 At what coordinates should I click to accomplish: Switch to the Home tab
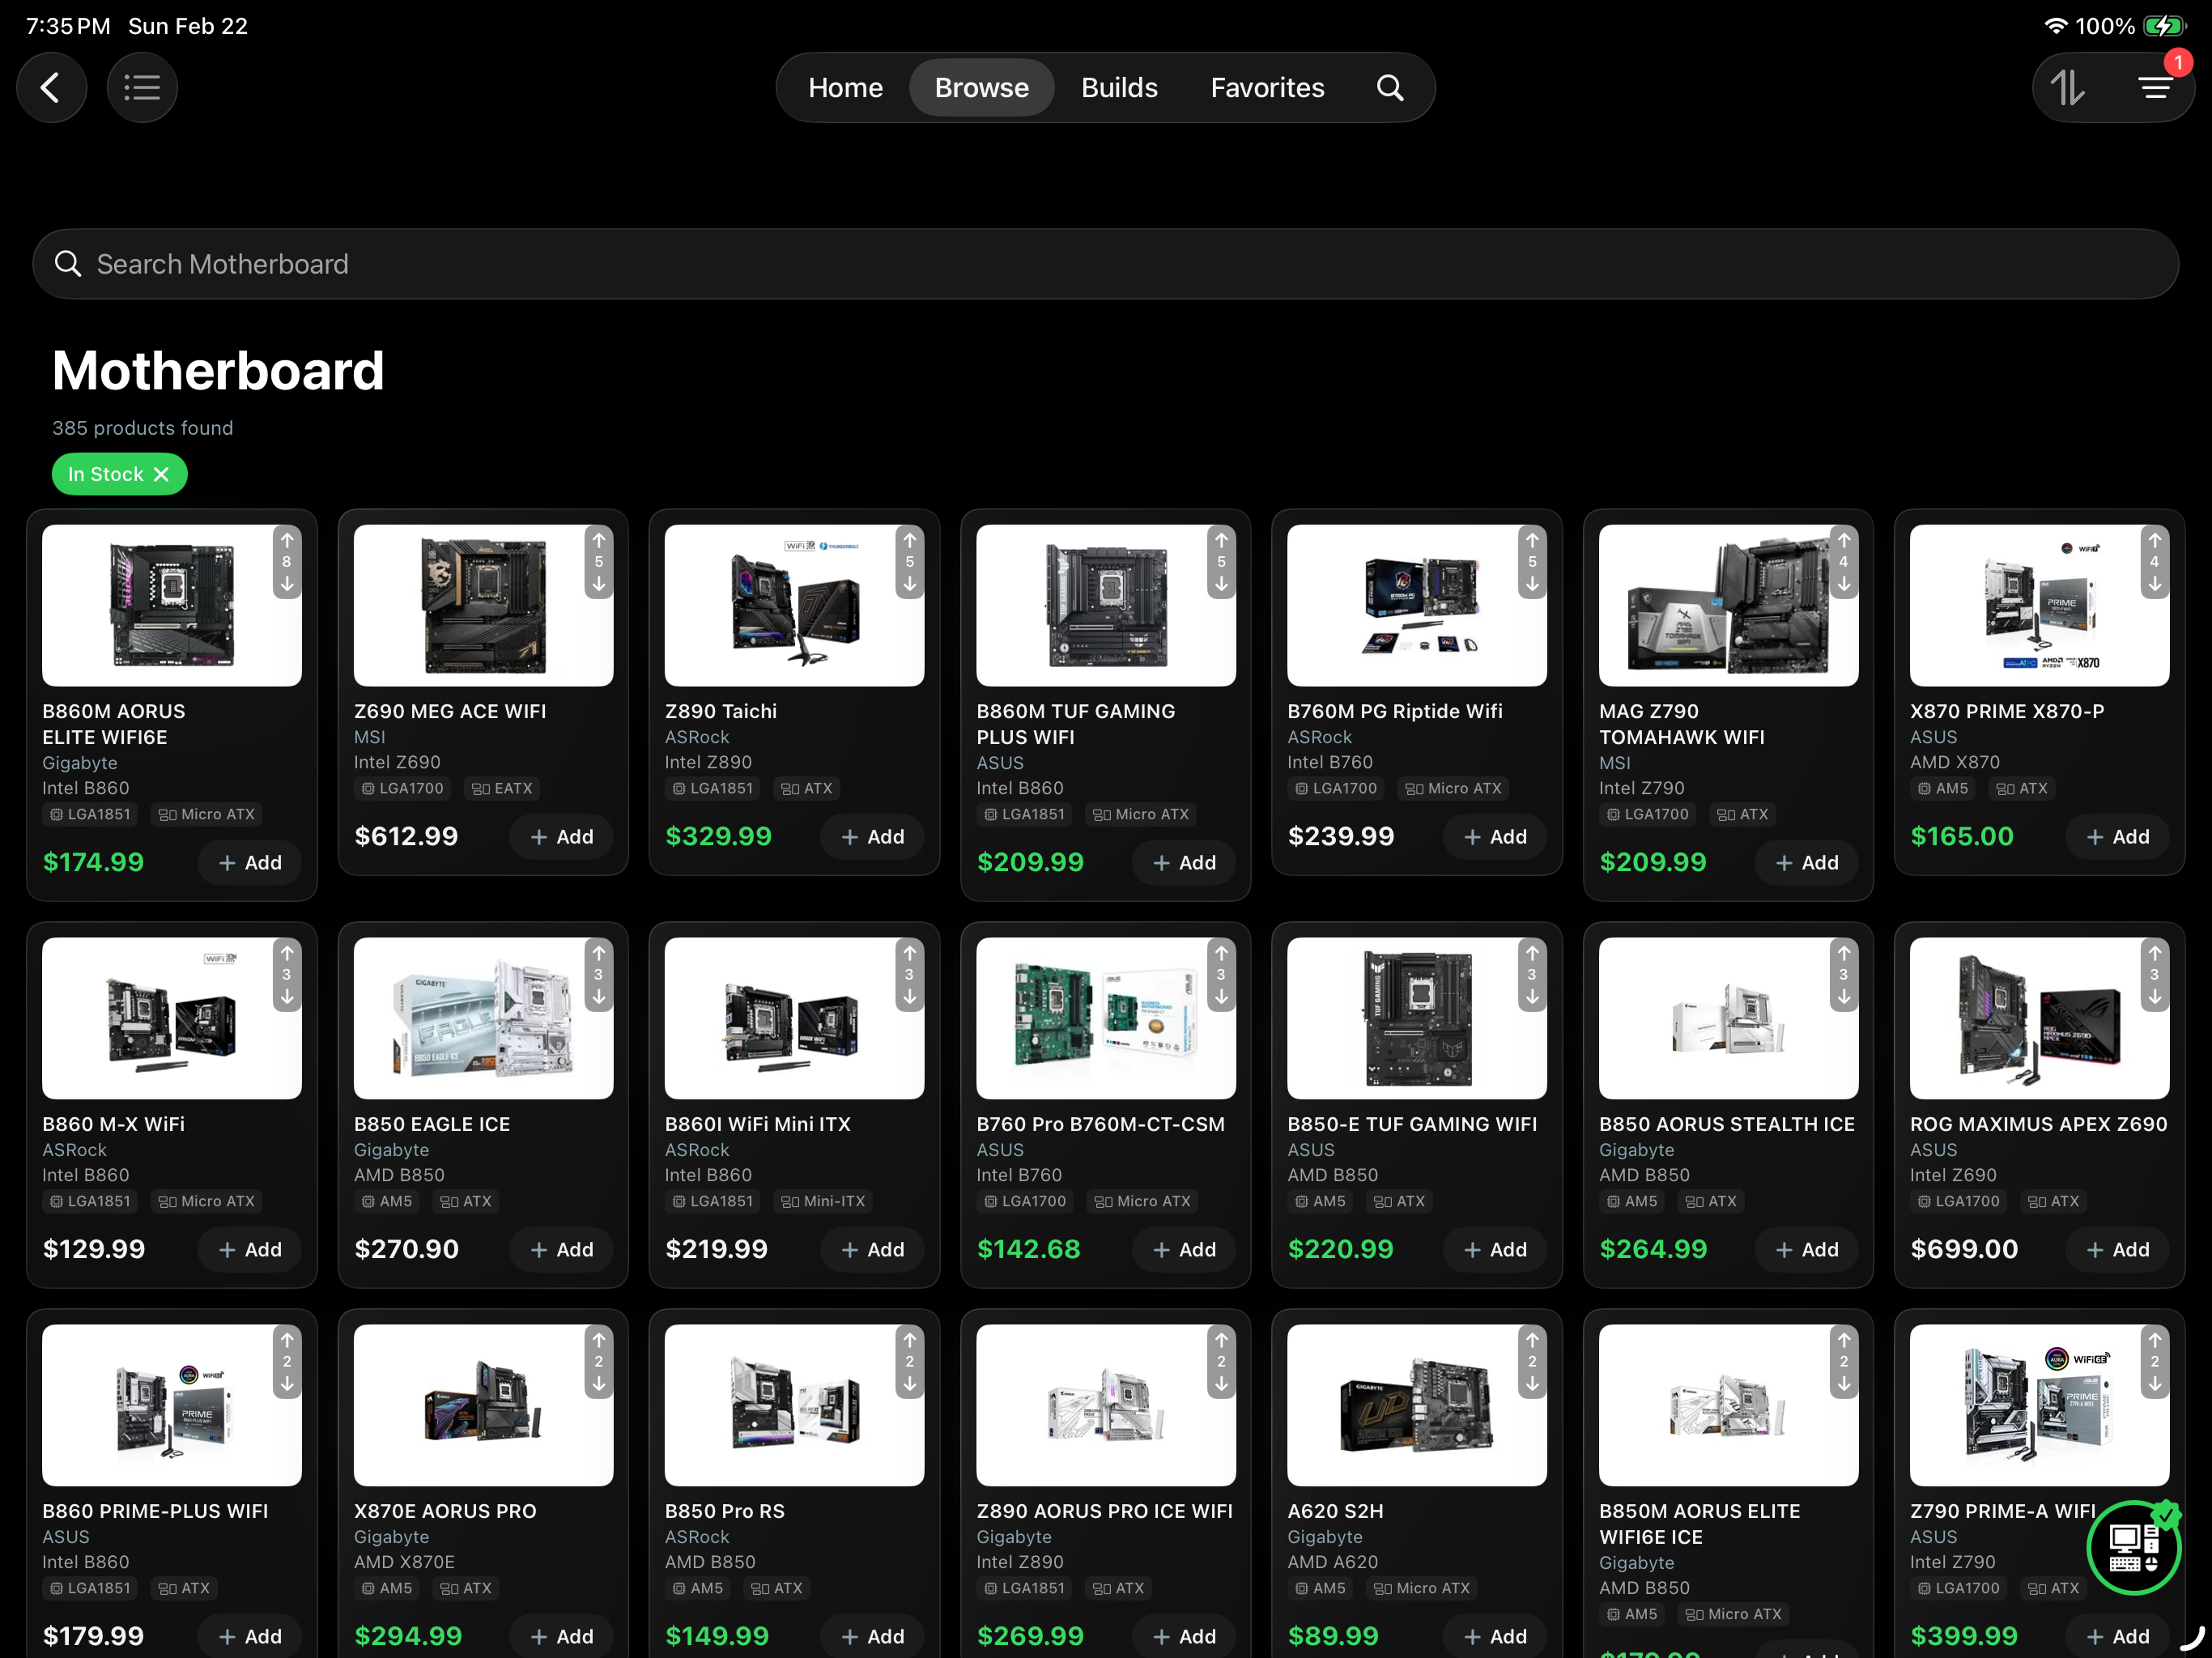click(x=845, y=88)
